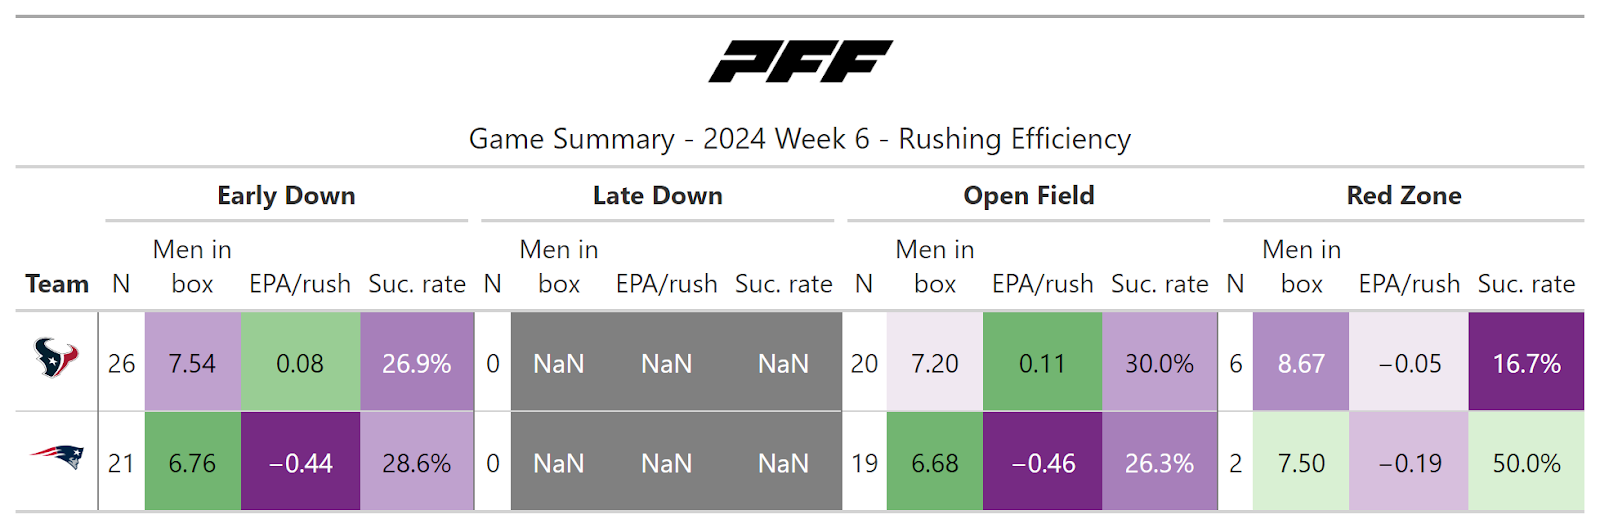Select the Open Field column group header

coord(1028,196)
